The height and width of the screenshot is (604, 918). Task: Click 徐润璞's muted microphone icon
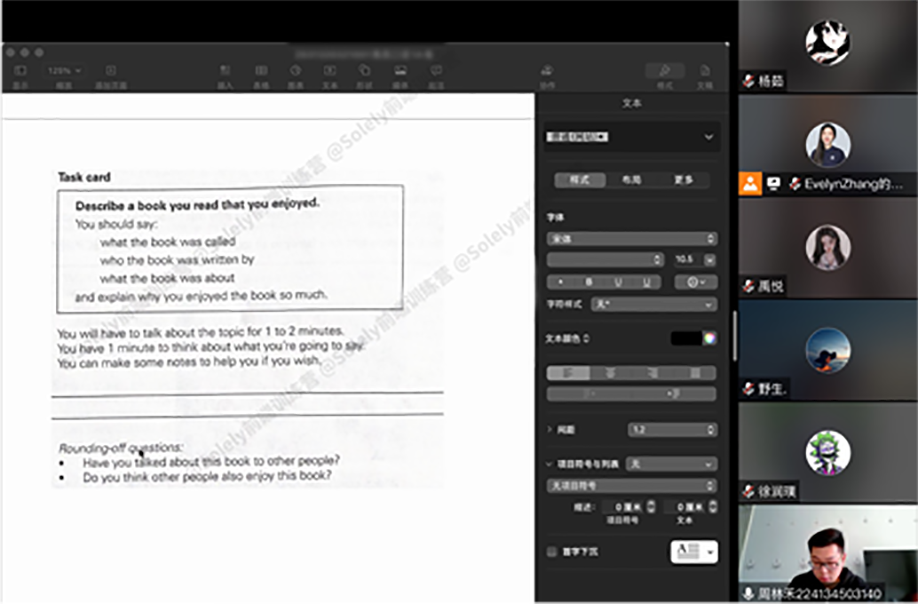tap(749, 491)
